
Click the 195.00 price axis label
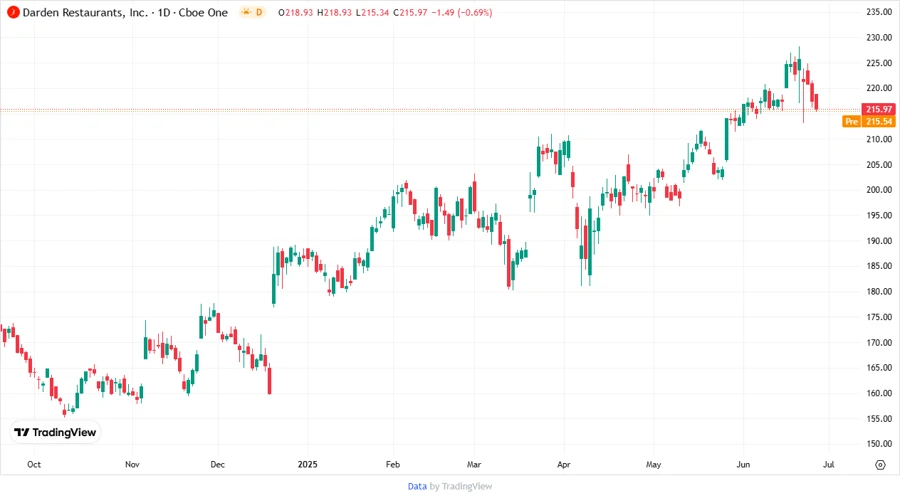(879, 215)
